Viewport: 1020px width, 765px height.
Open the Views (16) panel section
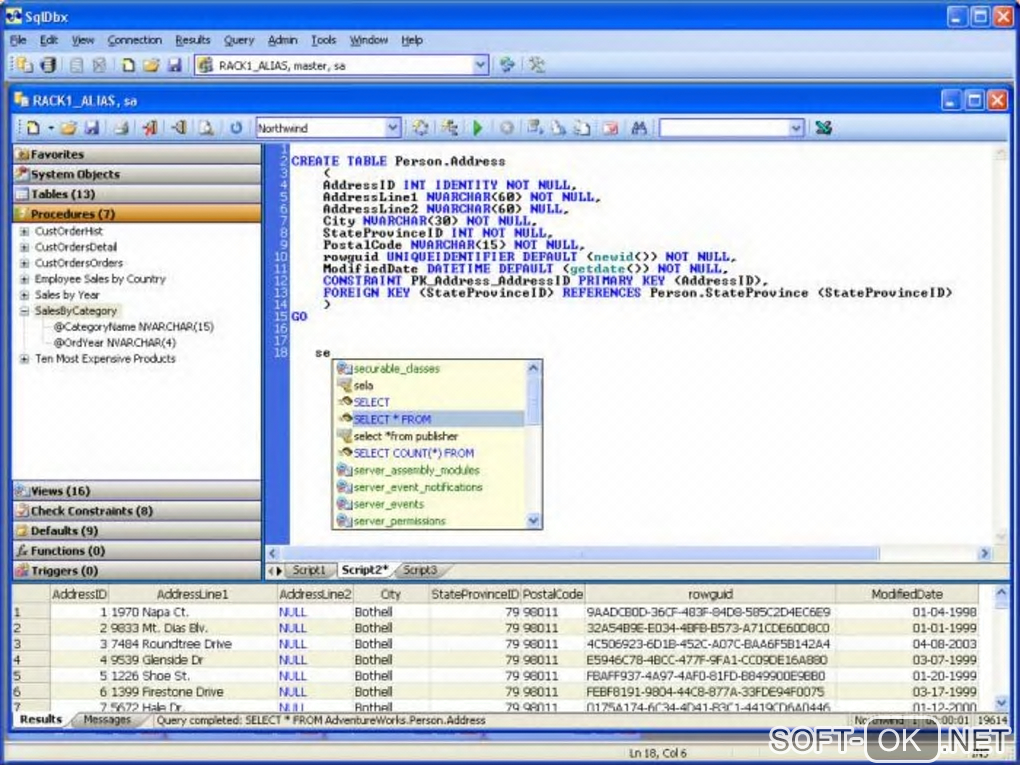click(60, 491)
